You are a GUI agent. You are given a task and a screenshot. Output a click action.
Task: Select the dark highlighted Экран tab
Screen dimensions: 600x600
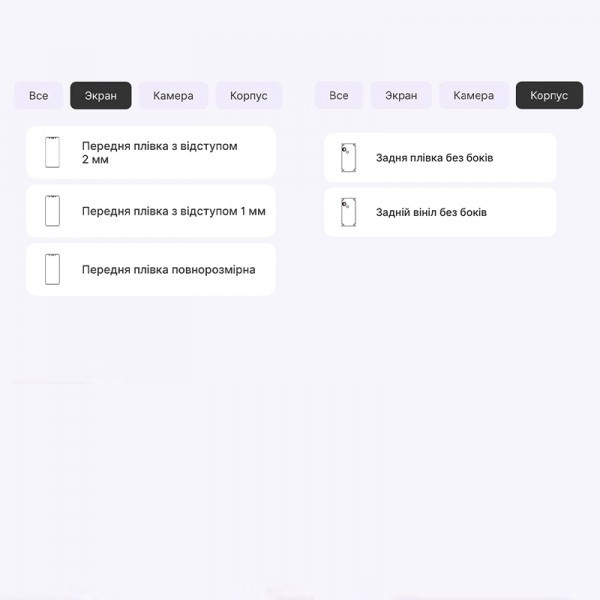101,95
